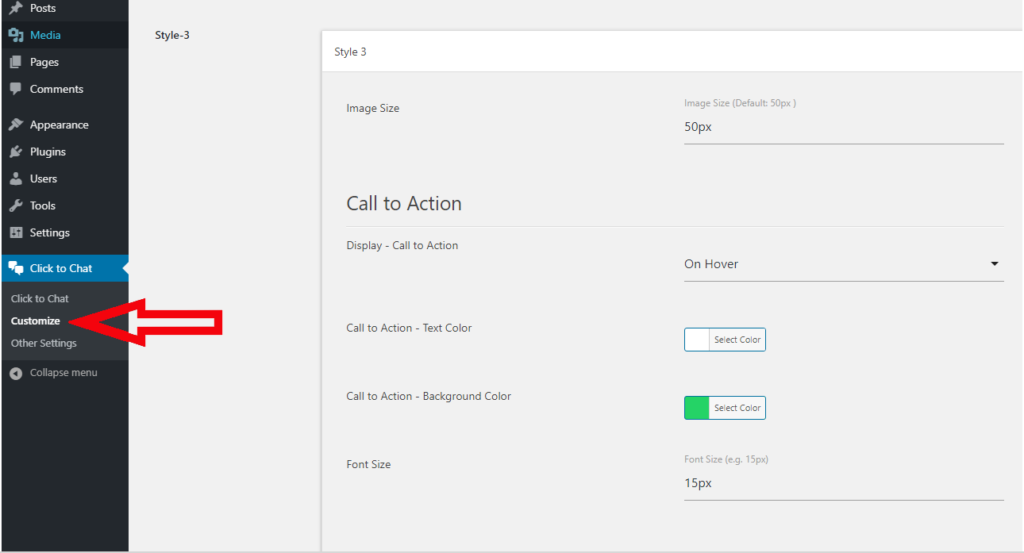1024x553 pixels.
Task: Open Media via its camera icon
Action: point(16,35)
